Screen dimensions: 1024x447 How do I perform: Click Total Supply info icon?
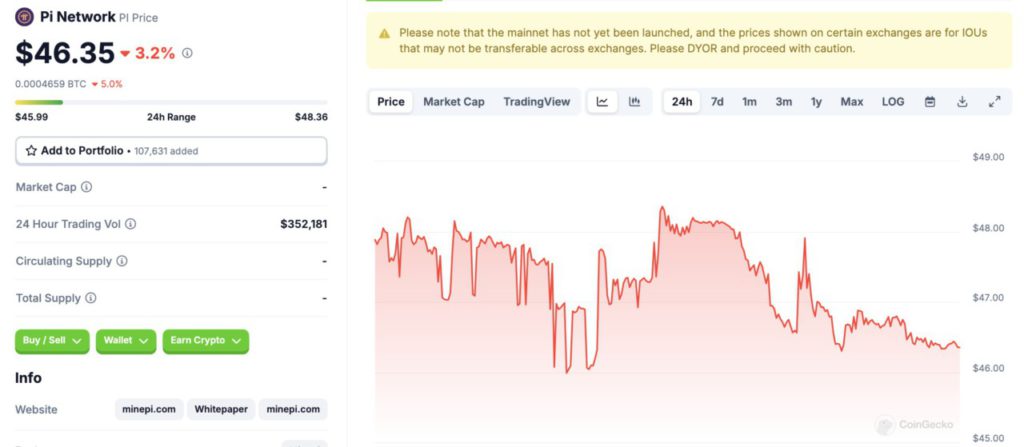(91, 298)
